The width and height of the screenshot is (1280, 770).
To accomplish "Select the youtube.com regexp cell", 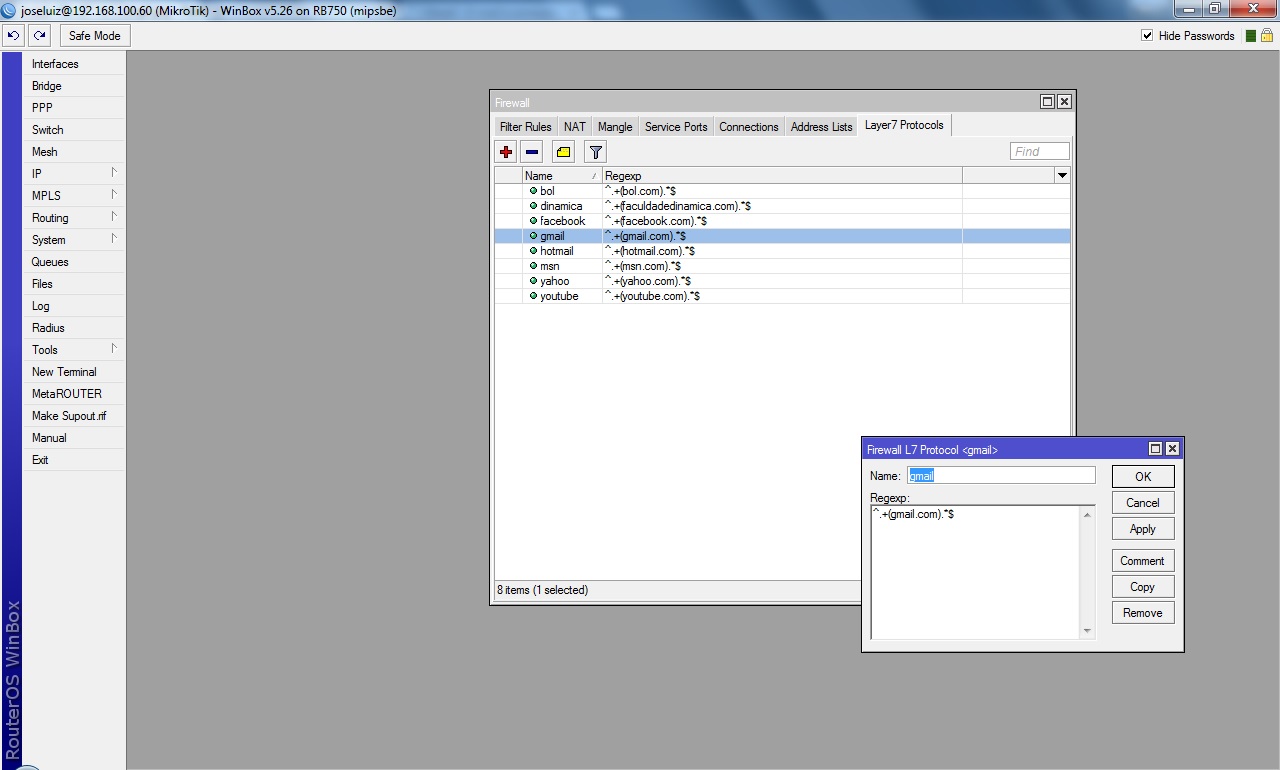I will point(782,296).
